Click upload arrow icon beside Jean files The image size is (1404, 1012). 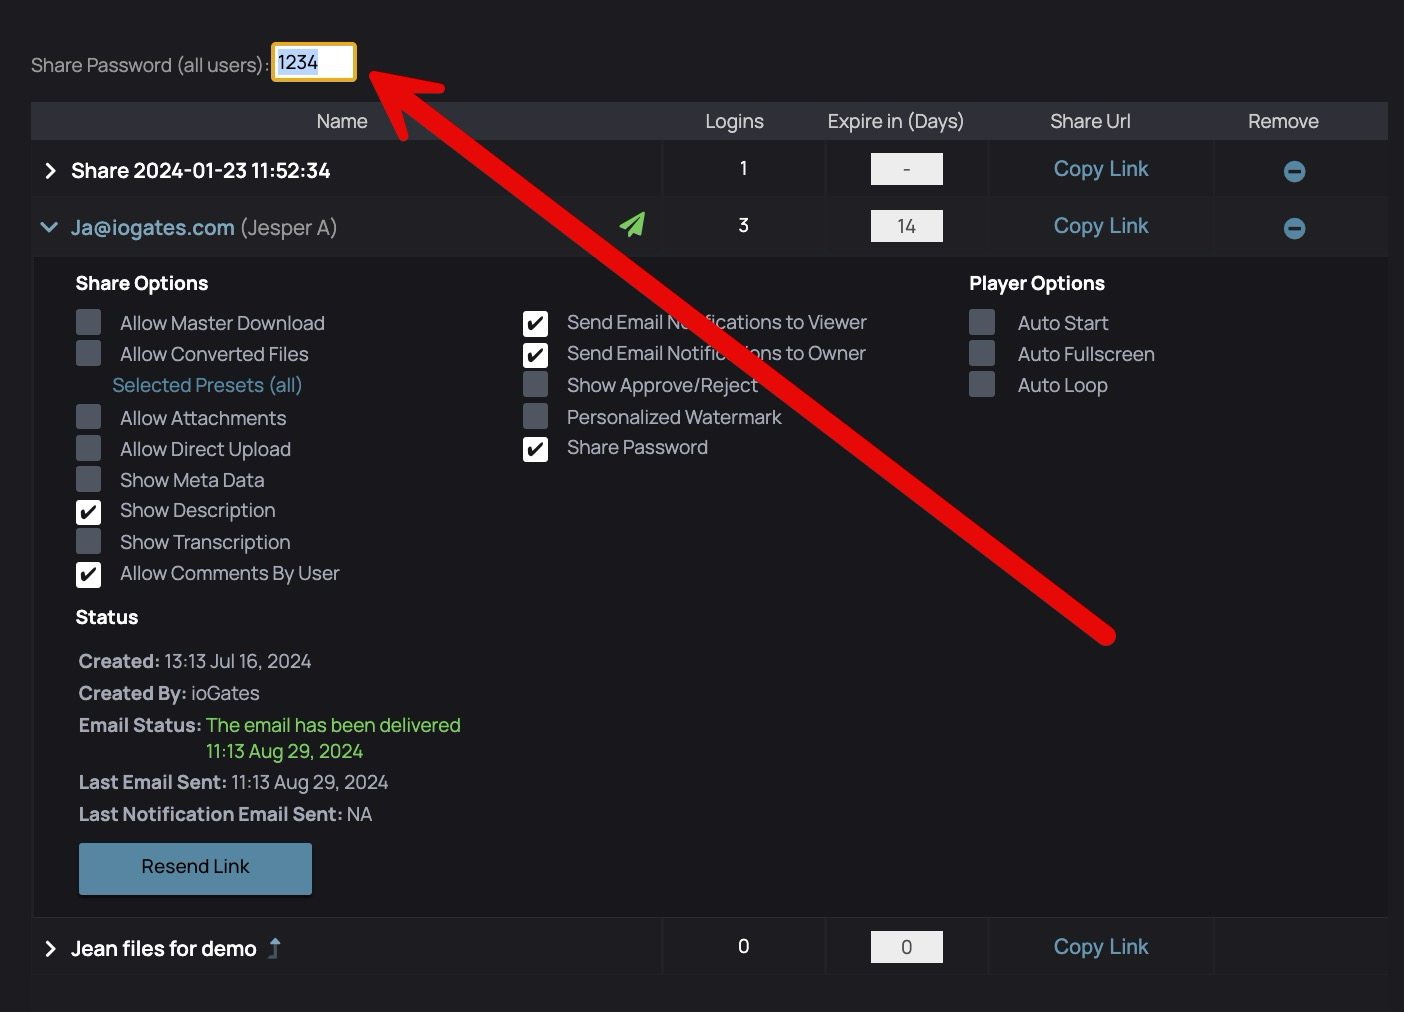275,948
